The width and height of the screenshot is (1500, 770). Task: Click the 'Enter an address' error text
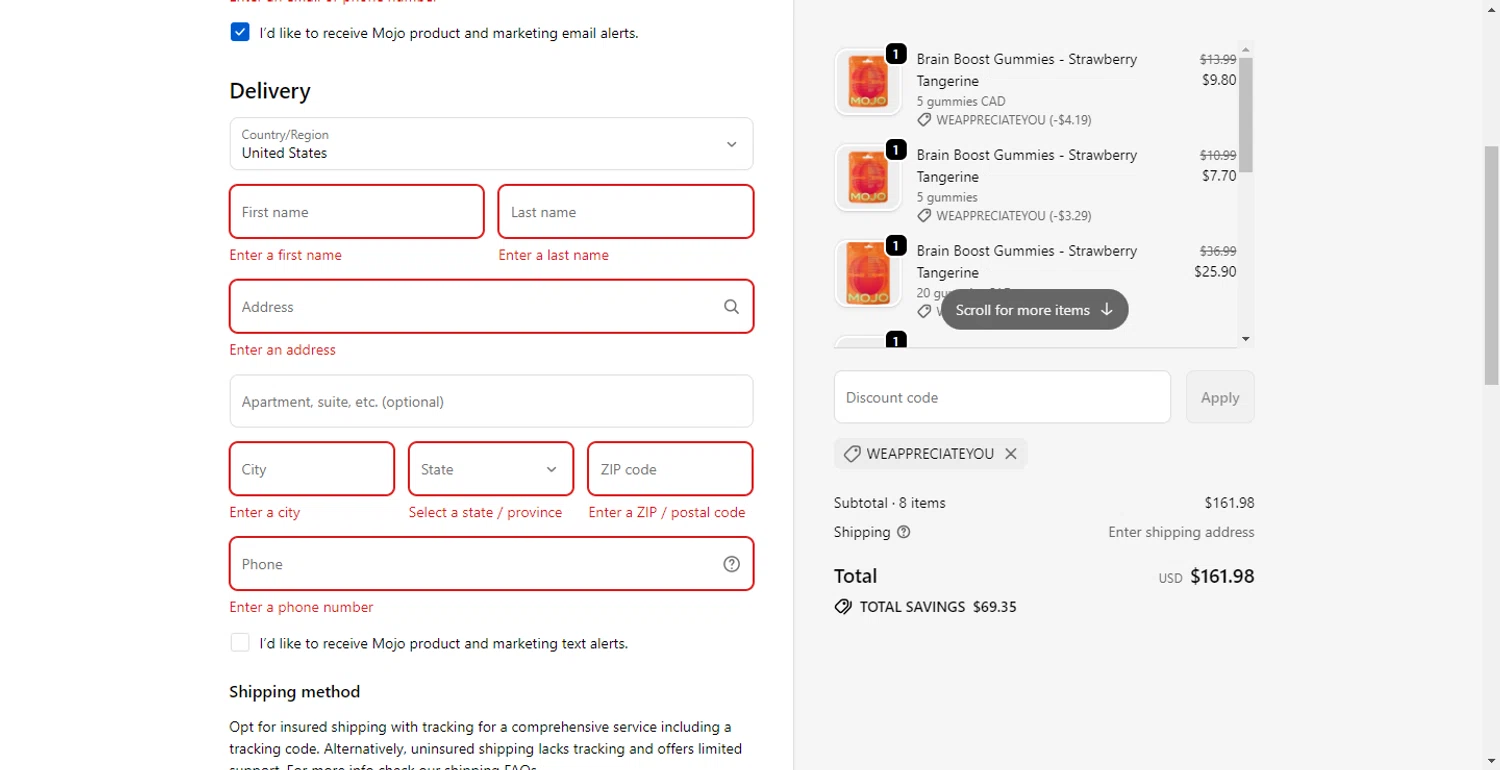point(283,350)
